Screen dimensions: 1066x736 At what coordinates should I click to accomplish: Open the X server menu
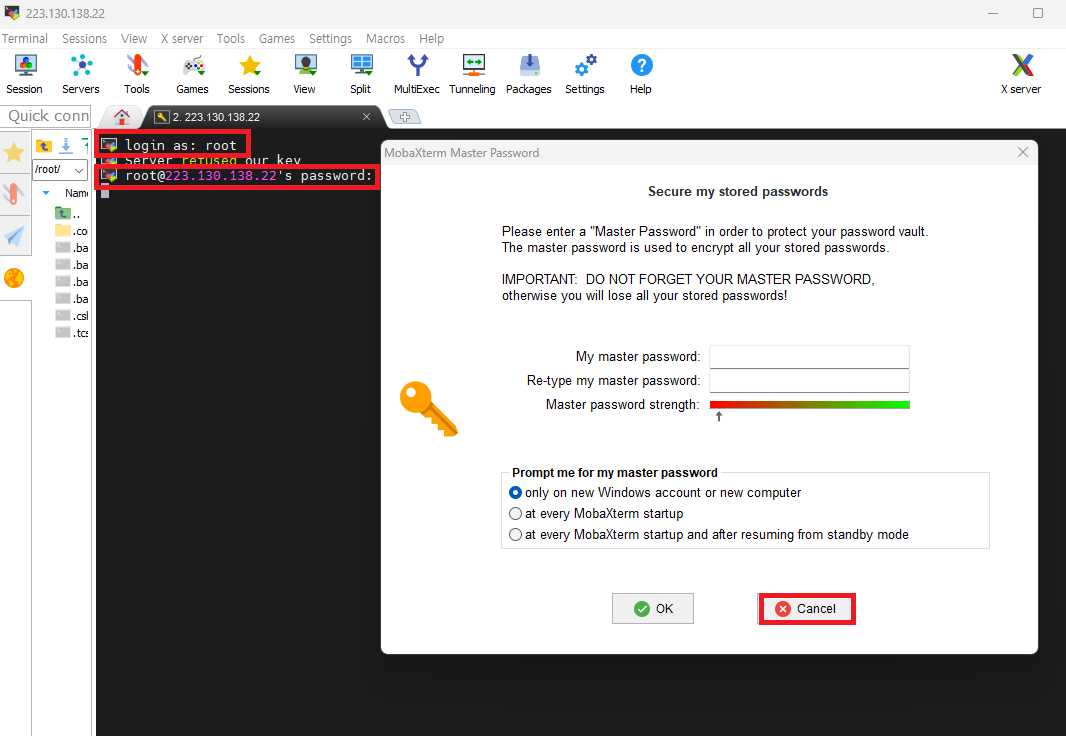(182, 39)
